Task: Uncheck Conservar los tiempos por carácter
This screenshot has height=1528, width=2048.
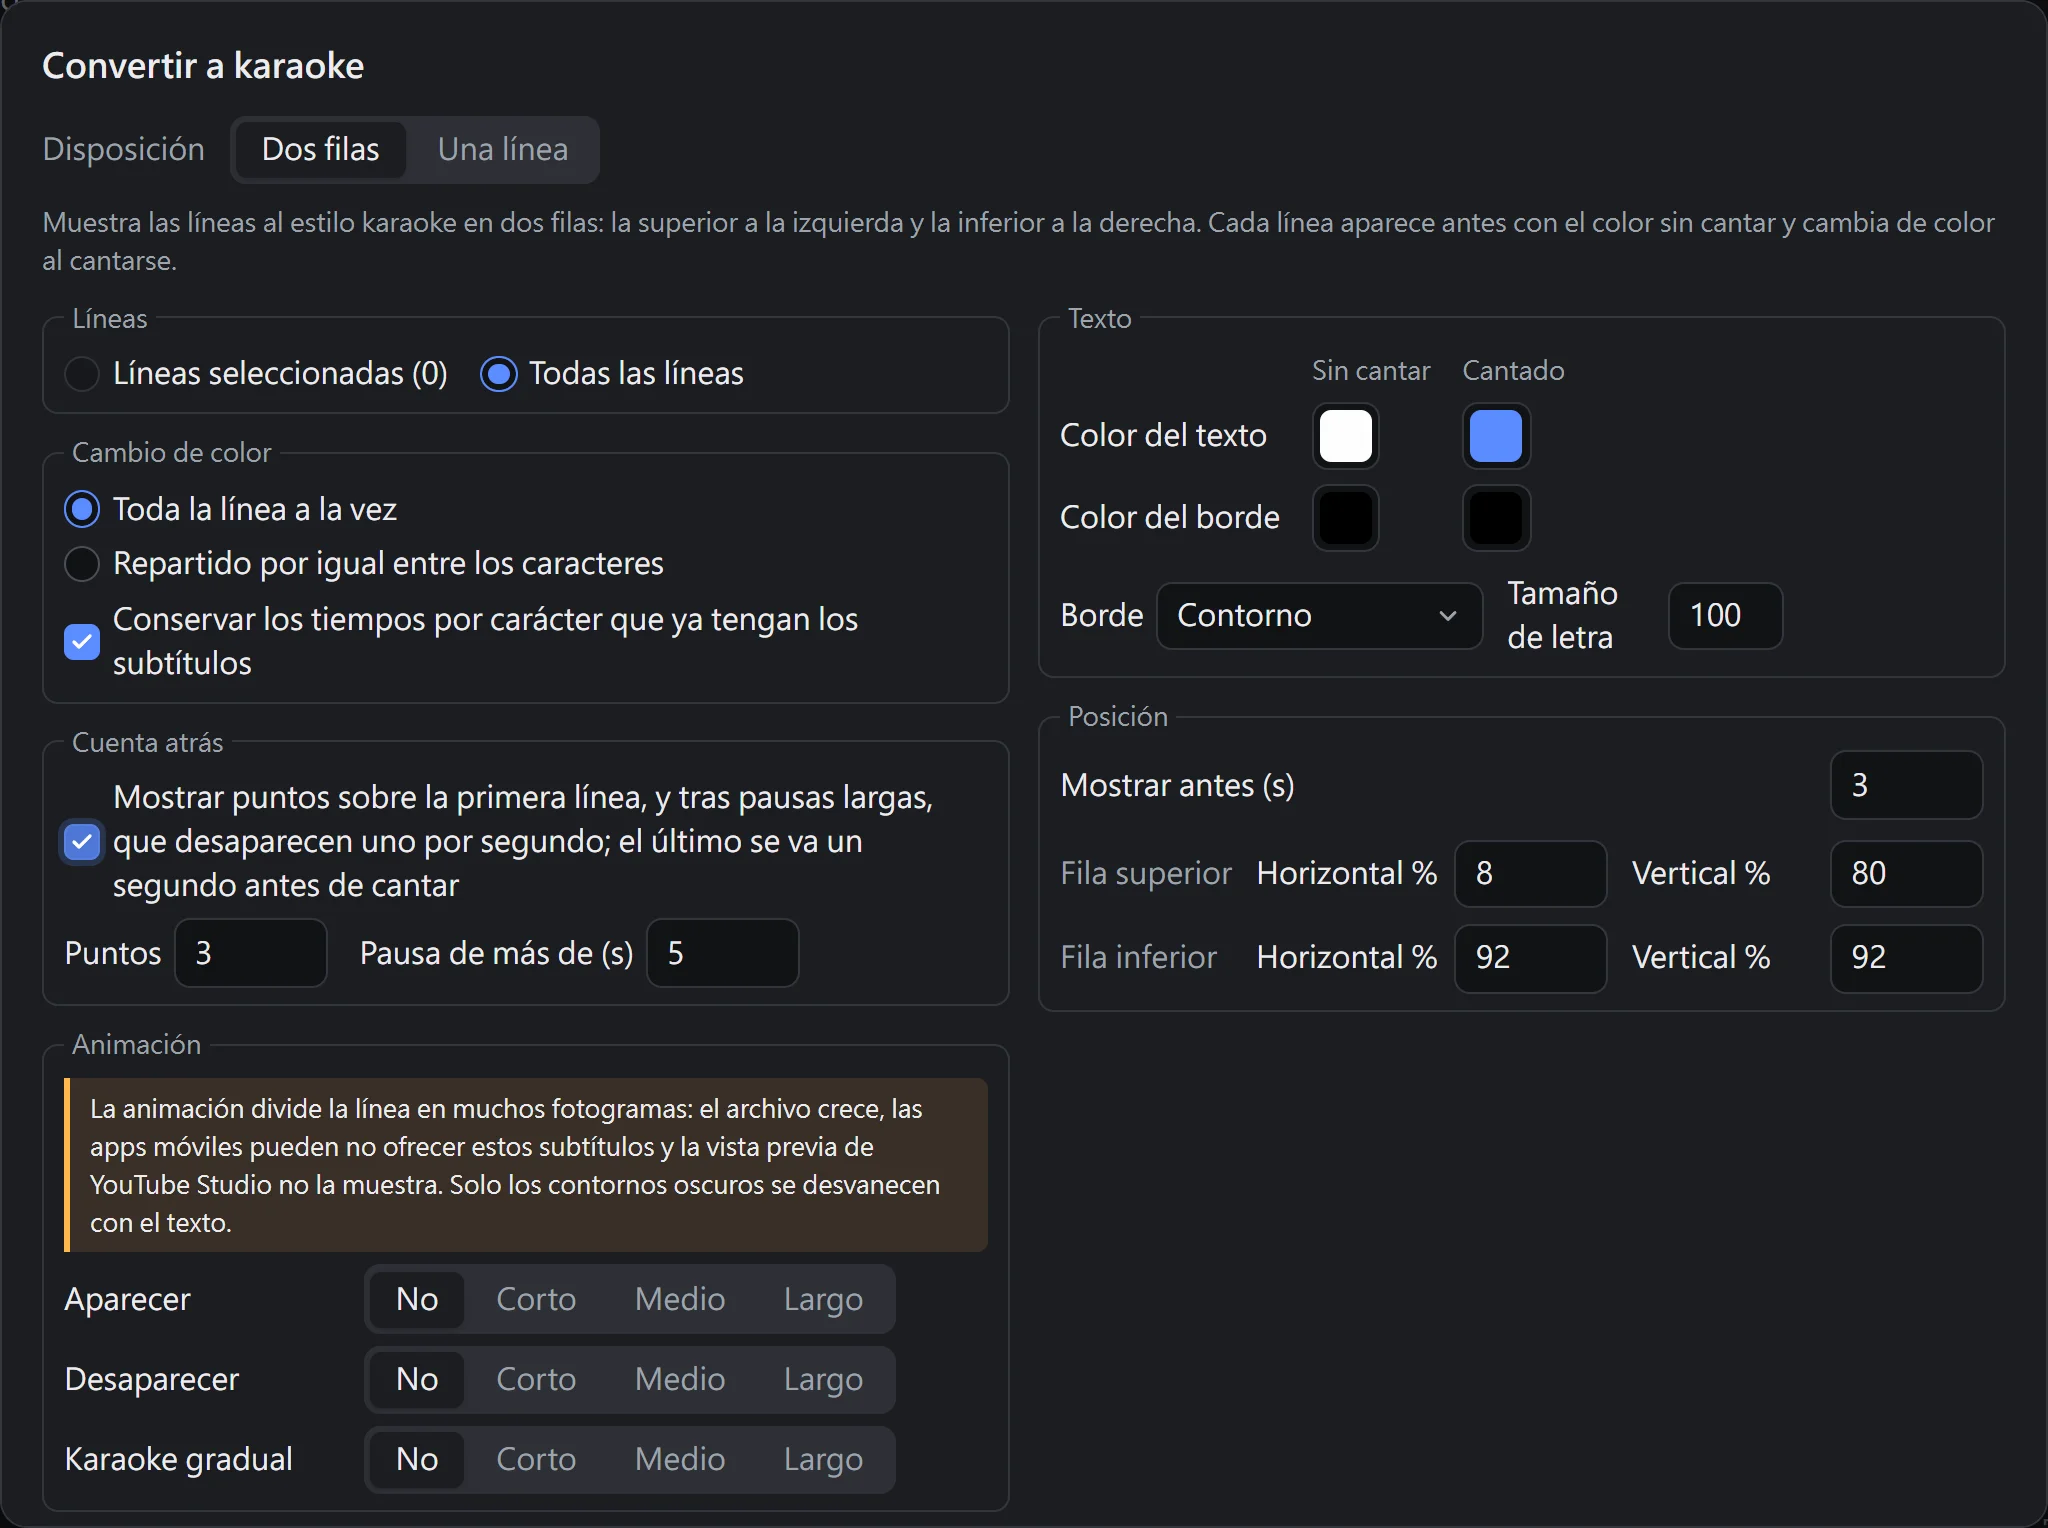Action: 82,642
